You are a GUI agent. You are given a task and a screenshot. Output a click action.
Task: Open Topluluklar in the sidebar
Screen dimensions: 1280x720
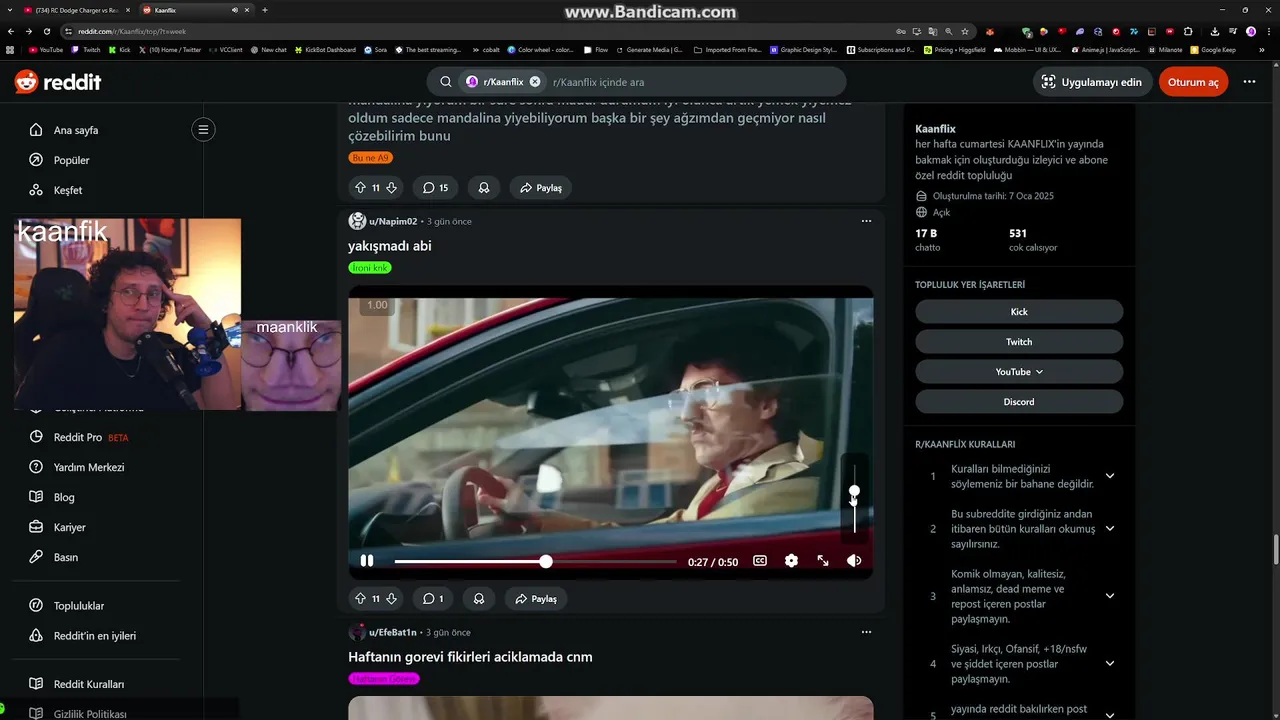click(79, 606)
